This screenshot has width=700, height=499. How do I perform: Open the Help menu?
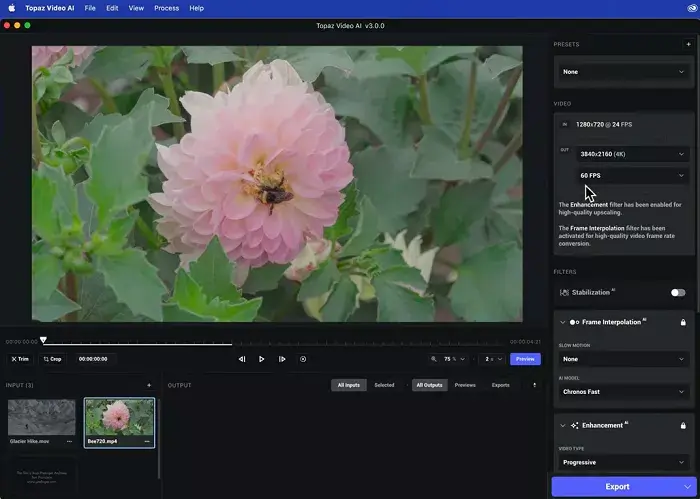(196, 8)
